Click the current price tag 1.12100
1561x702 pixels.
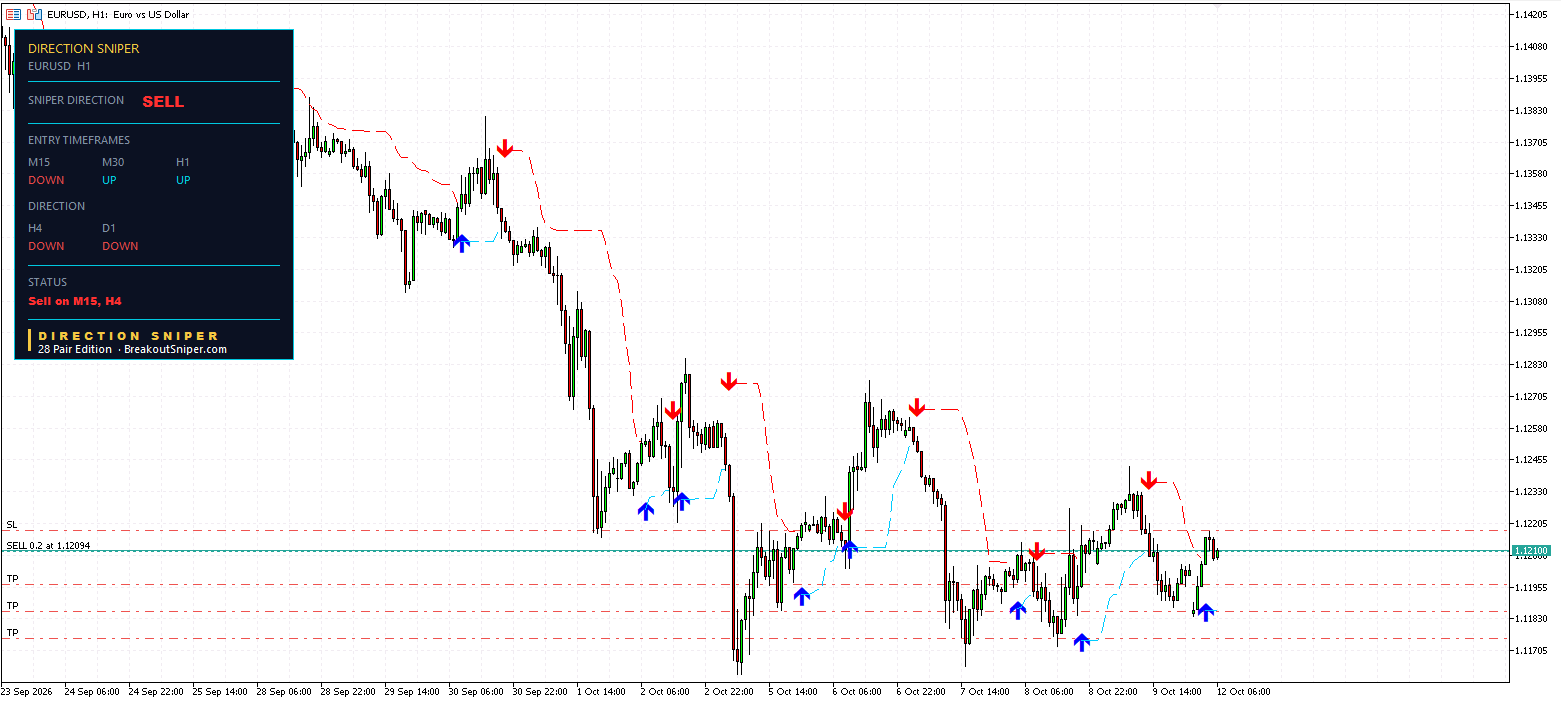tap(1531, 550)
